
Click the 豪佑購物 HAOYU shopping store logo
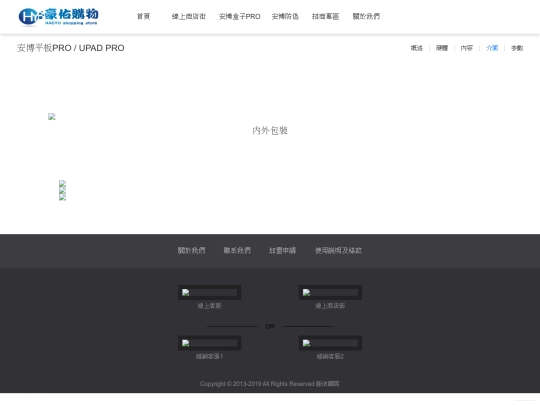tap(59, 17)
